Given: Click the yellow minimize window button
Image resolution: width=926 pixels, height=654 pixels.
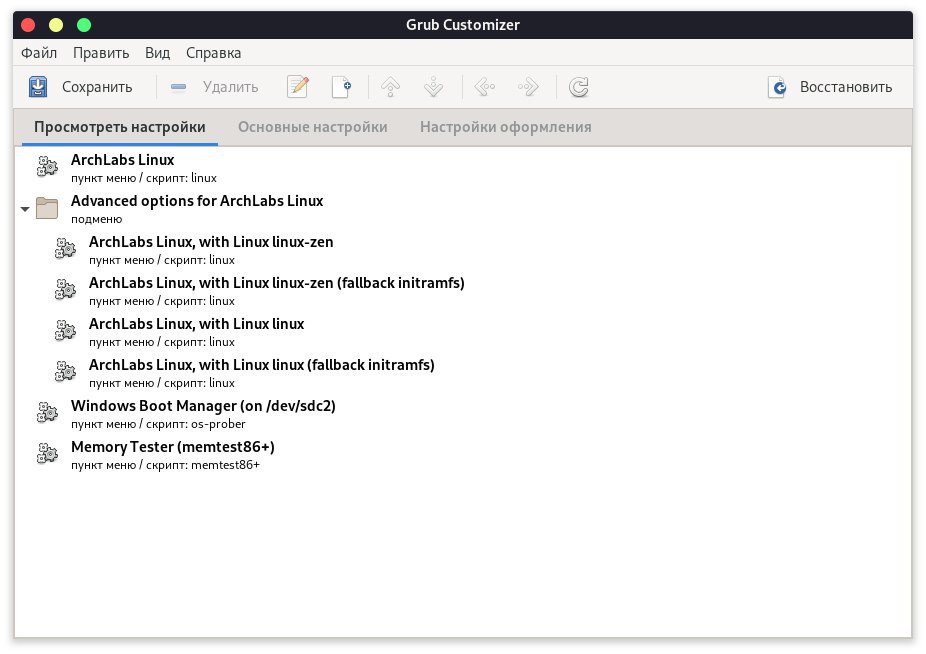Looking at the screenshot, I should pos(56,25).
